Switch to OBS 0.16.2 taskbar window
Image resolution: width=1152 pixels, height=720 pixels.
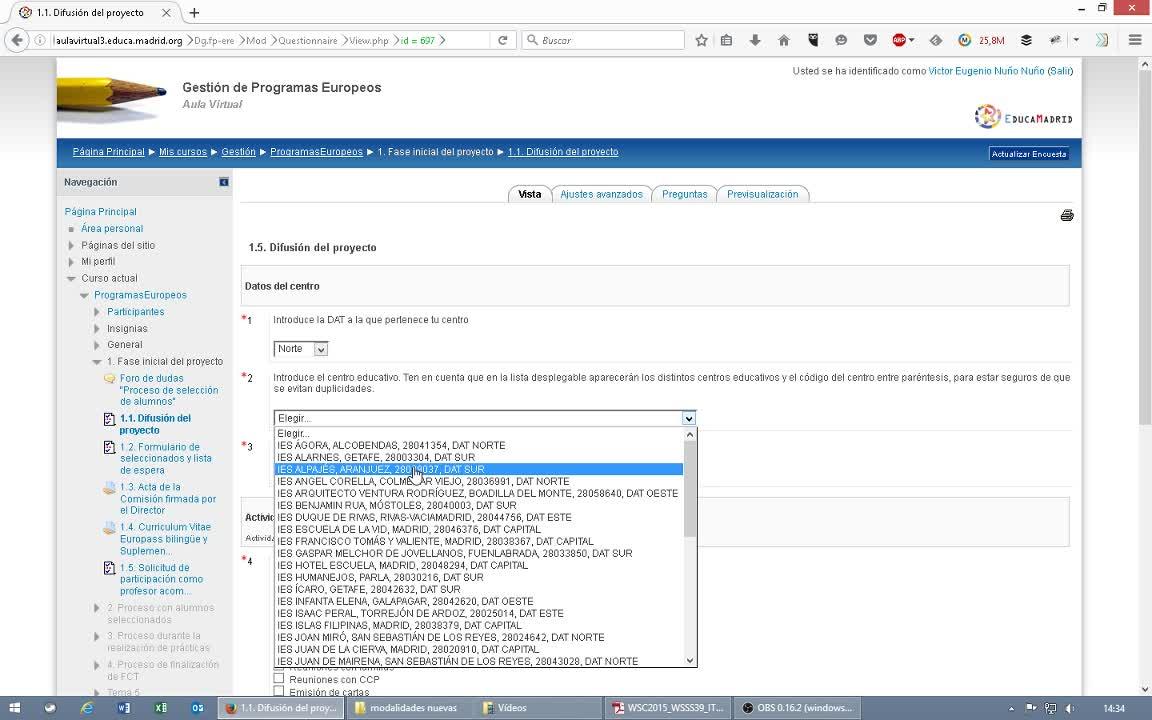click(x=799, y=708)
